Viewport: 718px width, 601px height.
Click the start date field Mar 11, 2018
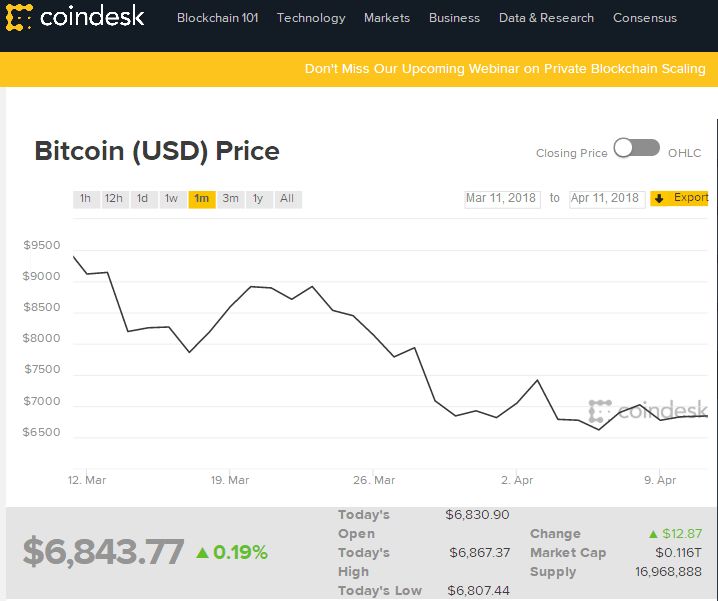(502, 198)
